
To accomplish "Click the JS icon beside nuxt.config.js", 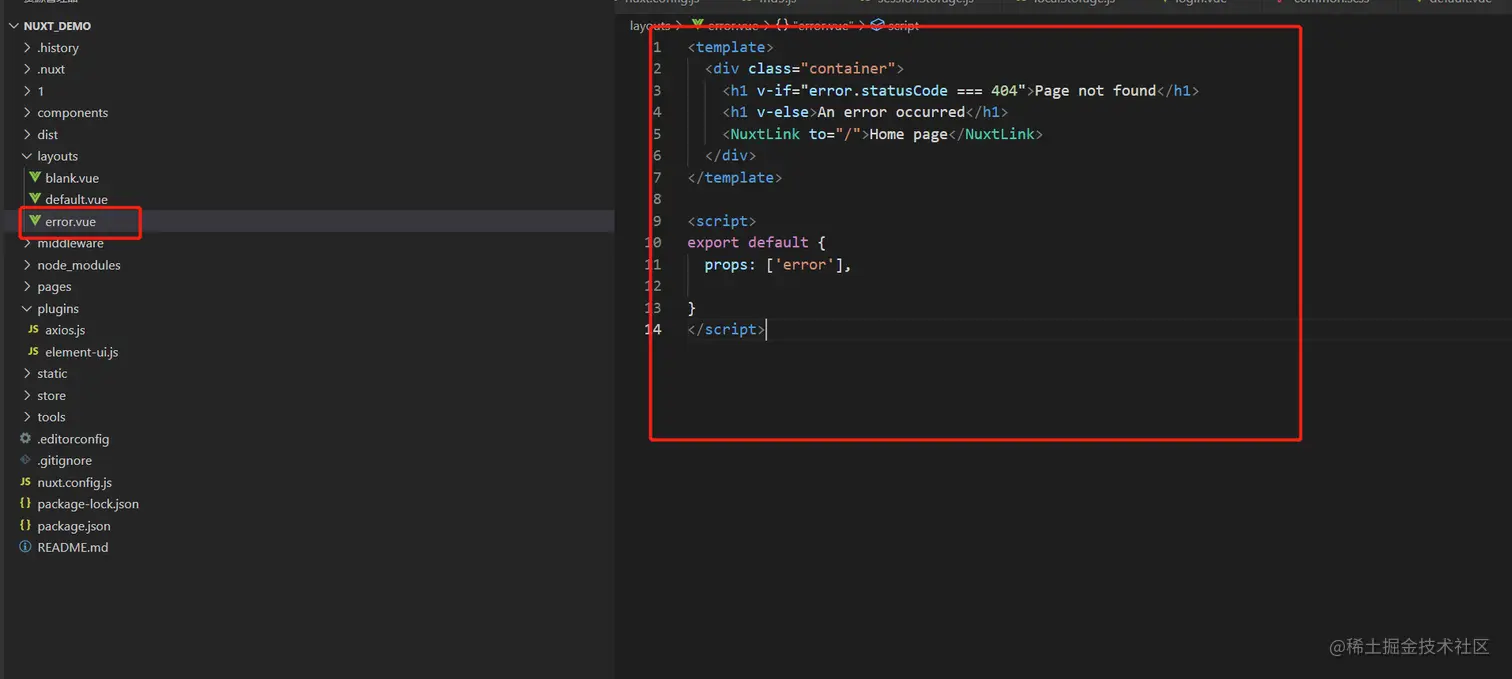I will coord(26,482).
